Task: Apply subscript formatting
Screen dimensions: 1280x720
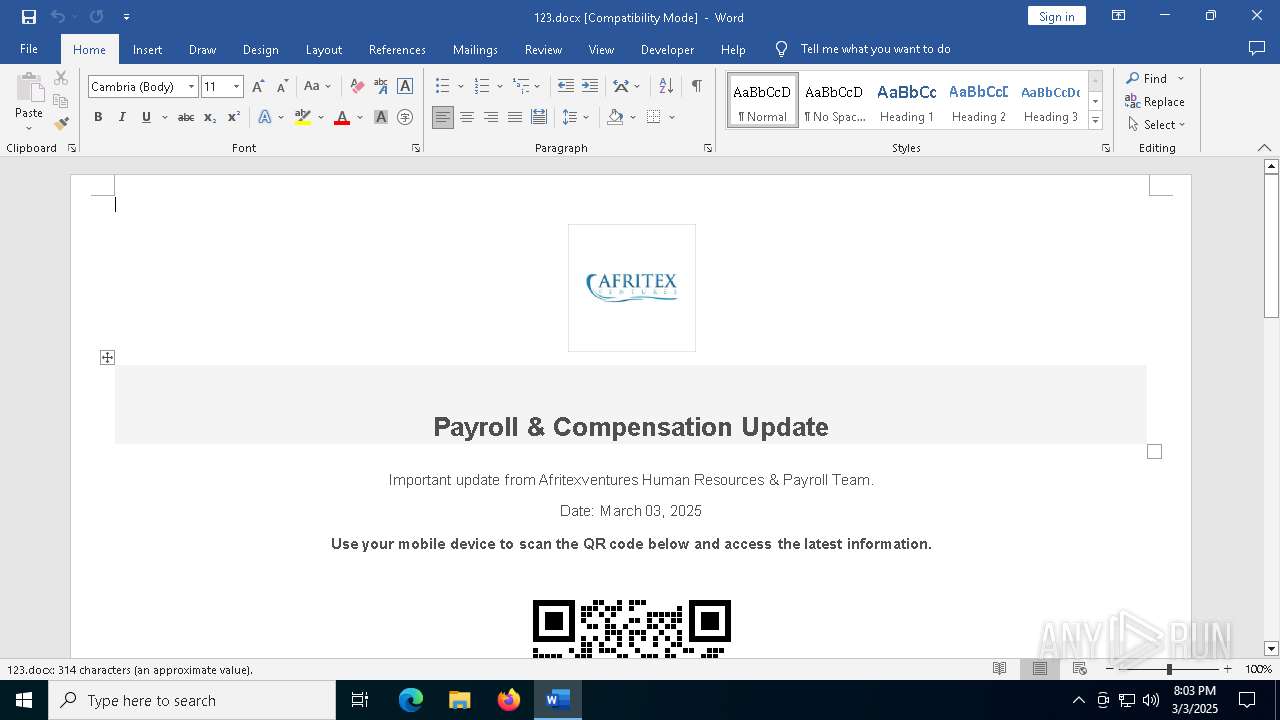Action: click(210, 117)
